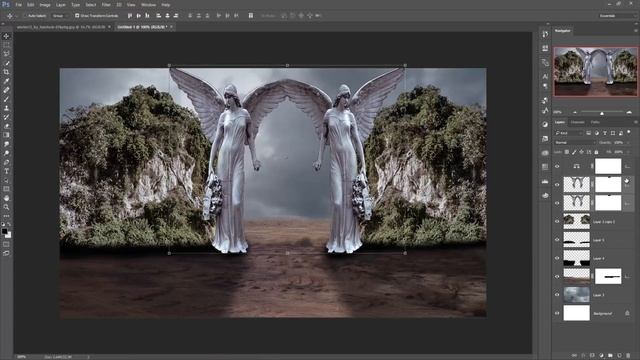
Task: Open the Fill slider dropdown arrow
Action: tap(628, 152)
